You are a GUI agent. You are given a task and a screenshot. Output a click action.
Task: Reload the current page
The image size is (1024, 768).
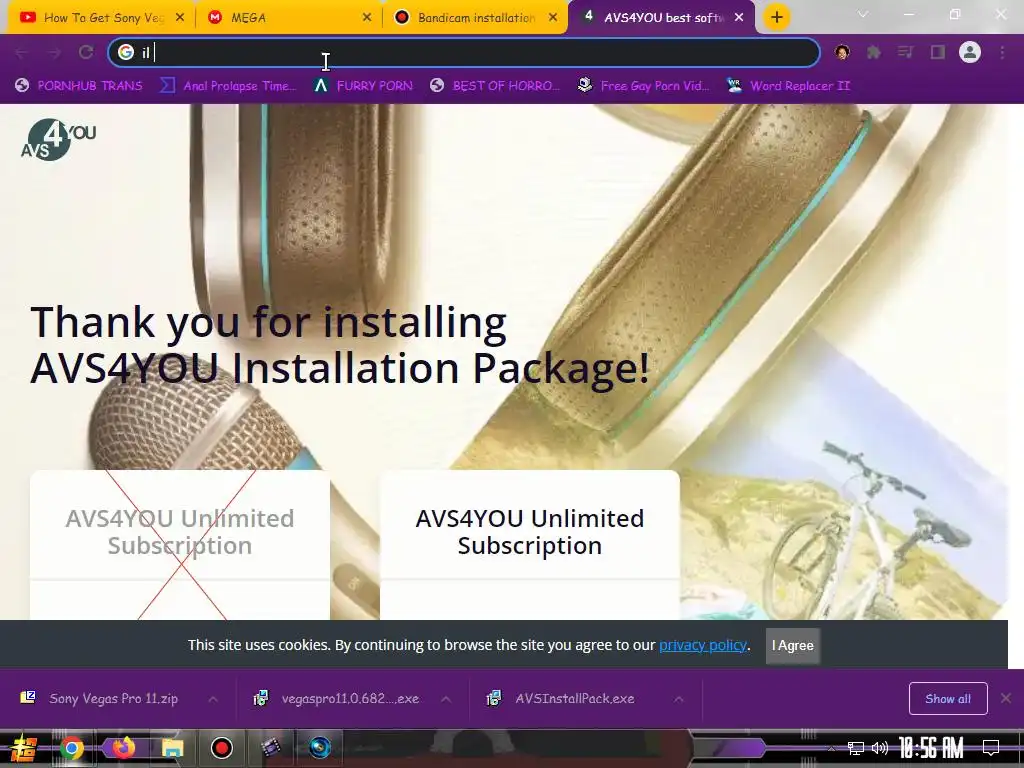click(x=86, y=52)
